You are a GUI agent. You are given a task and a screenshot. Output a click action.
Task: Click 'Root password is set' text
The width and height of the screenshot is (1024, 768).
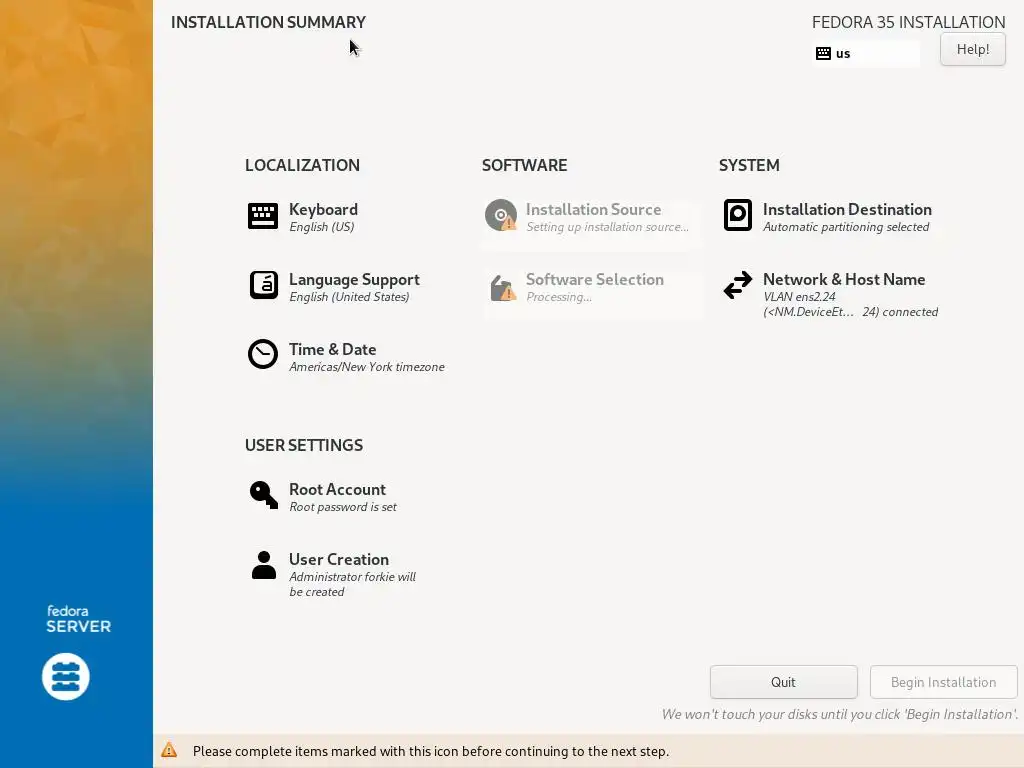click(343, 507)
